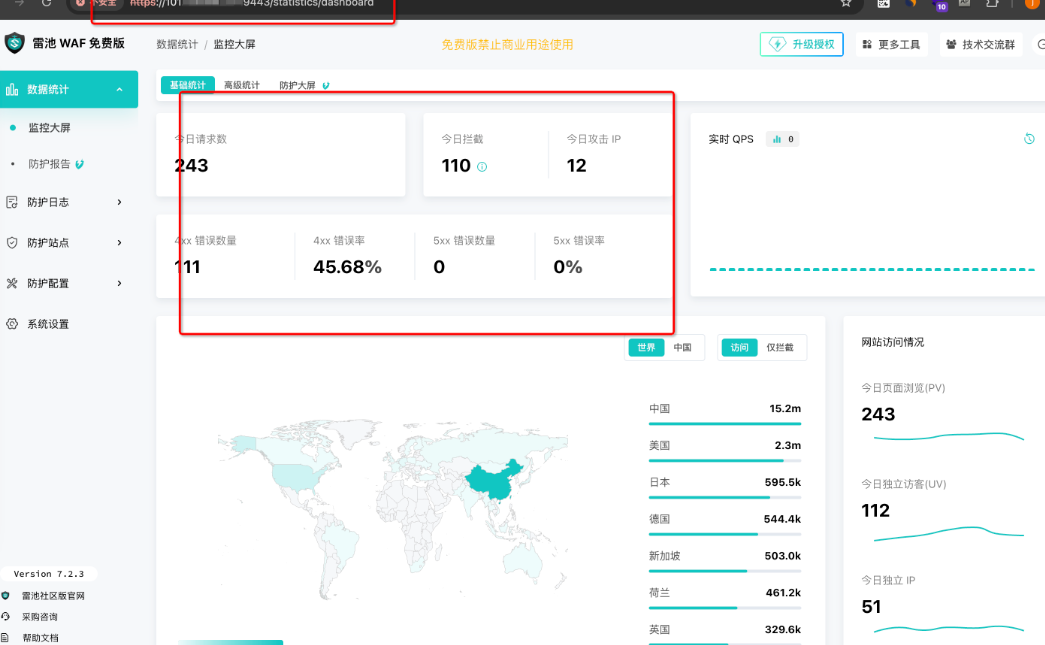Click the refresh clock icon in QPS panel
Image resolution: width=1045 pixels, height=645 pixels.
[1029, 139]
